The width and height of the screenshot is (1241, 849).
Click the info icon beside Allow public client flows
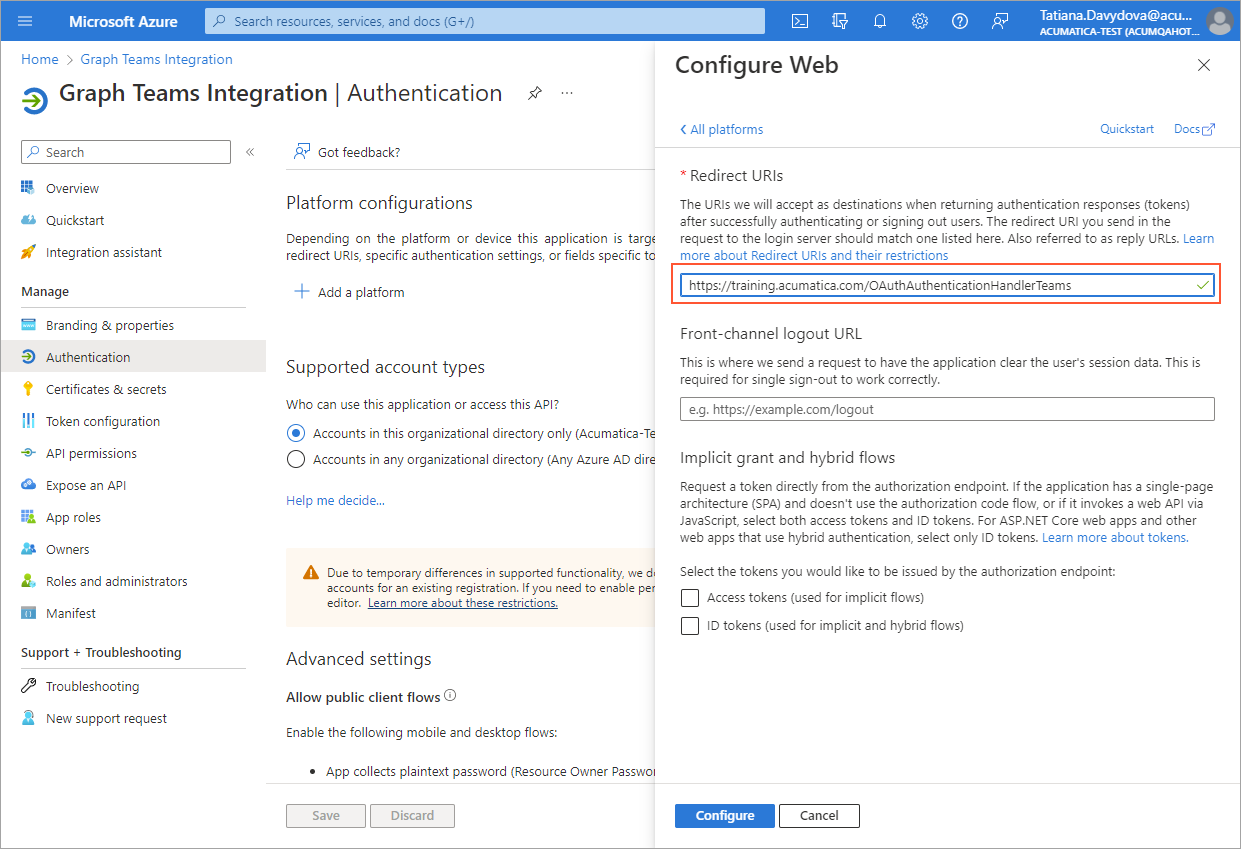coord(450,695)
